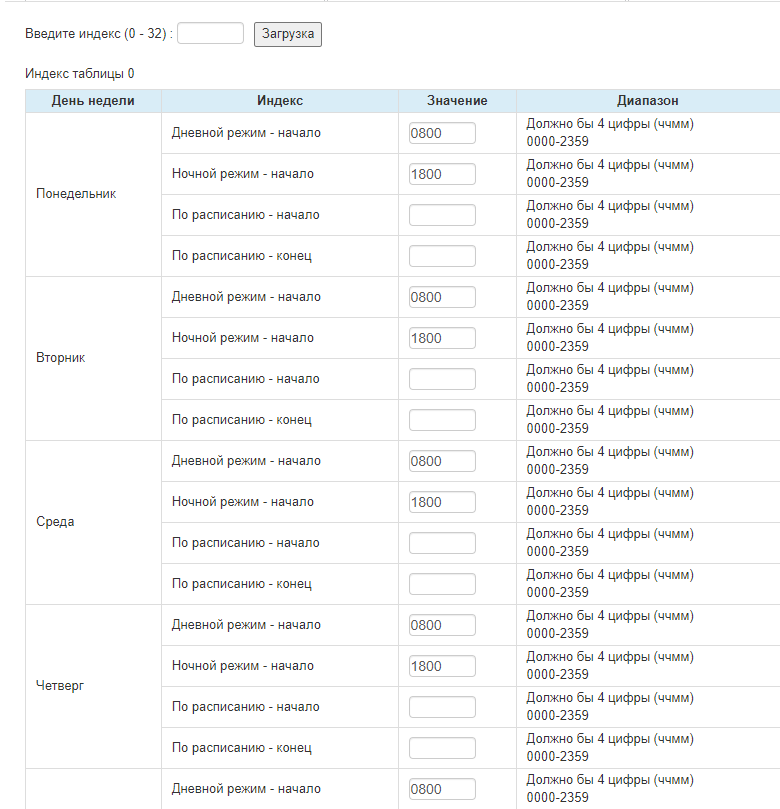Click Monday schedule start empty field
Viewport: 780px width, 809px height.
[442, 215]
